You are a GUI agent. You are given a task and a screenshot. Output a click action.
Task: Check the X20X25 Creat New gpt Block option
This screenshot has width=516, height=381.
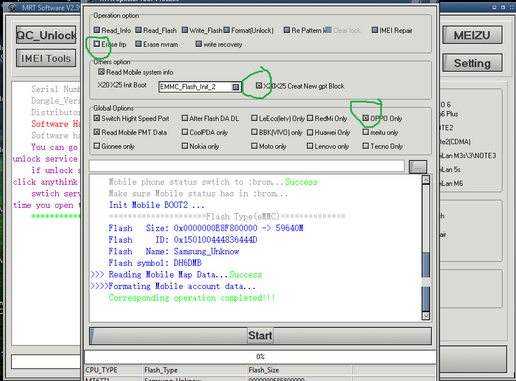(259, 86)
